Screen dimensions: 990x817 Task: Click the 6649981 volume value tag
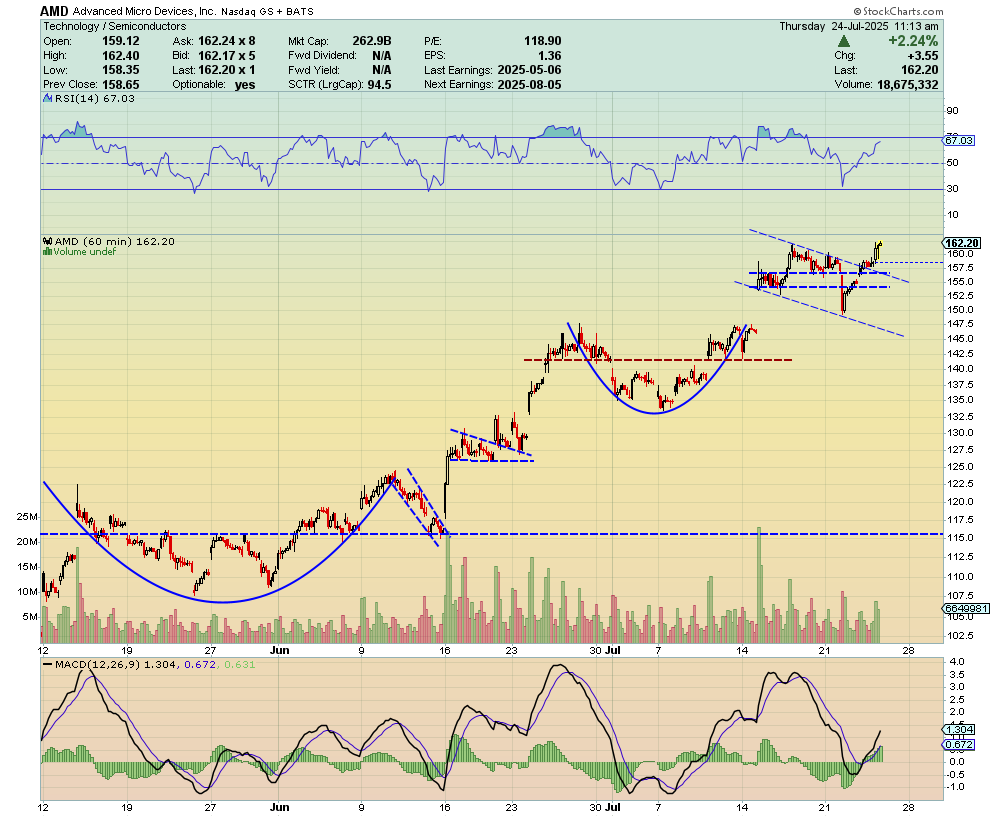click(966, 608)
